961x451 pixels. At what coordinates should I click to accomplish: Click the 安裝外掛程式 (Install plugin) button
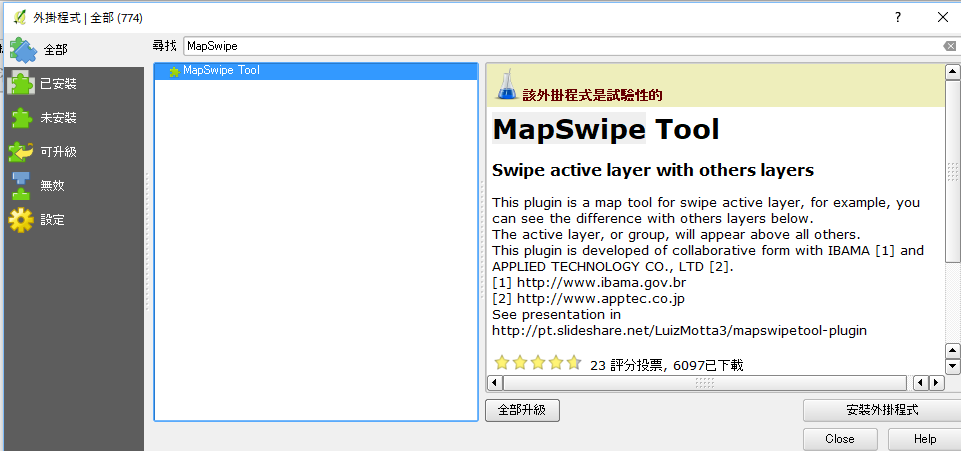pos(882,411)
